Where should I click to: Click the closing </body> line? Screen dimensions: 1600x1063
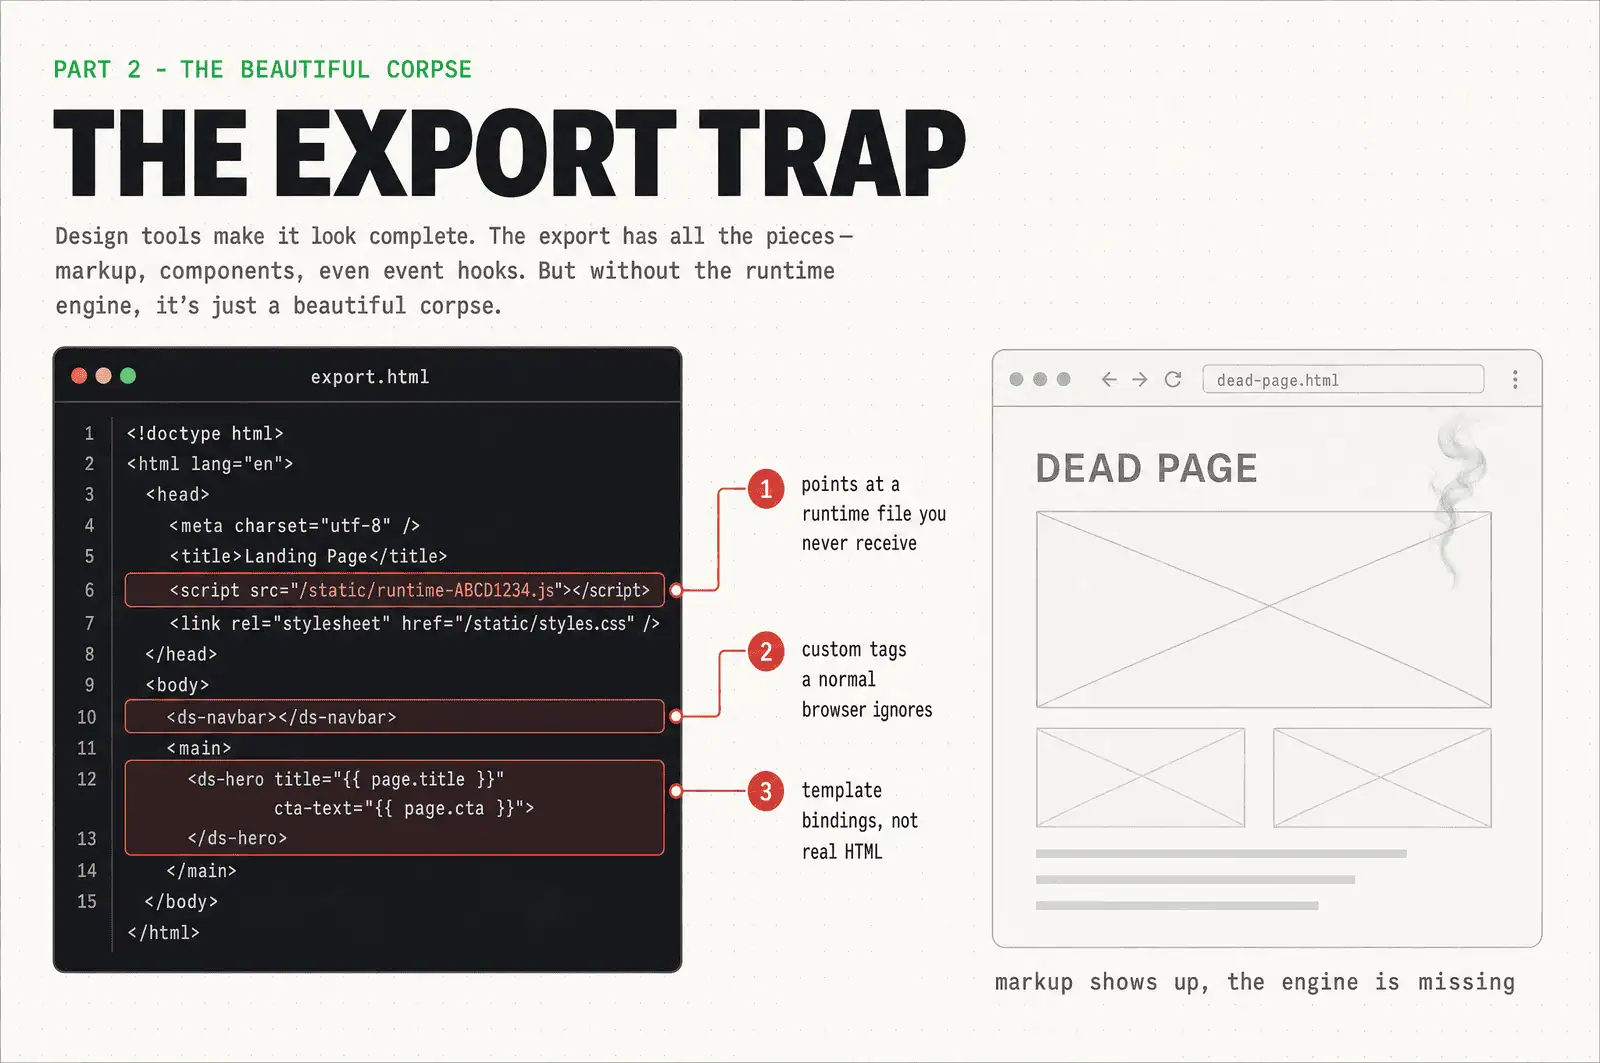181,901
